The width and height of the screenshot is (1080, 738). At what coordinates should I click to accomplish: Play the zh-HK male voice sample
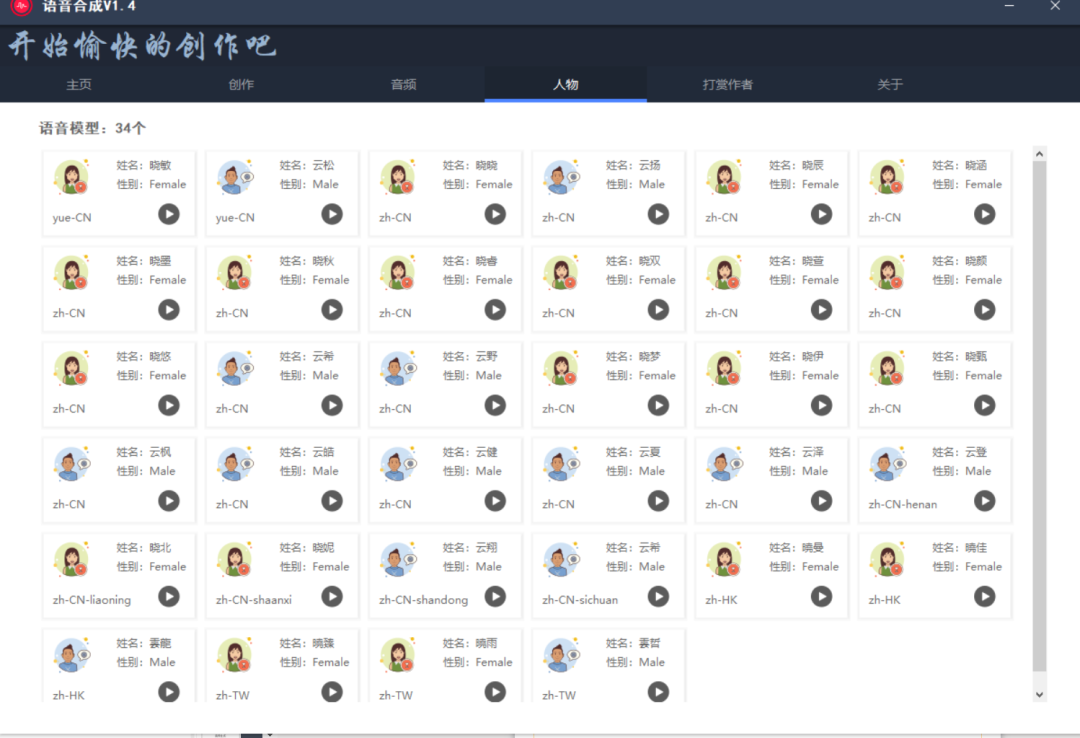coord(169,692)
